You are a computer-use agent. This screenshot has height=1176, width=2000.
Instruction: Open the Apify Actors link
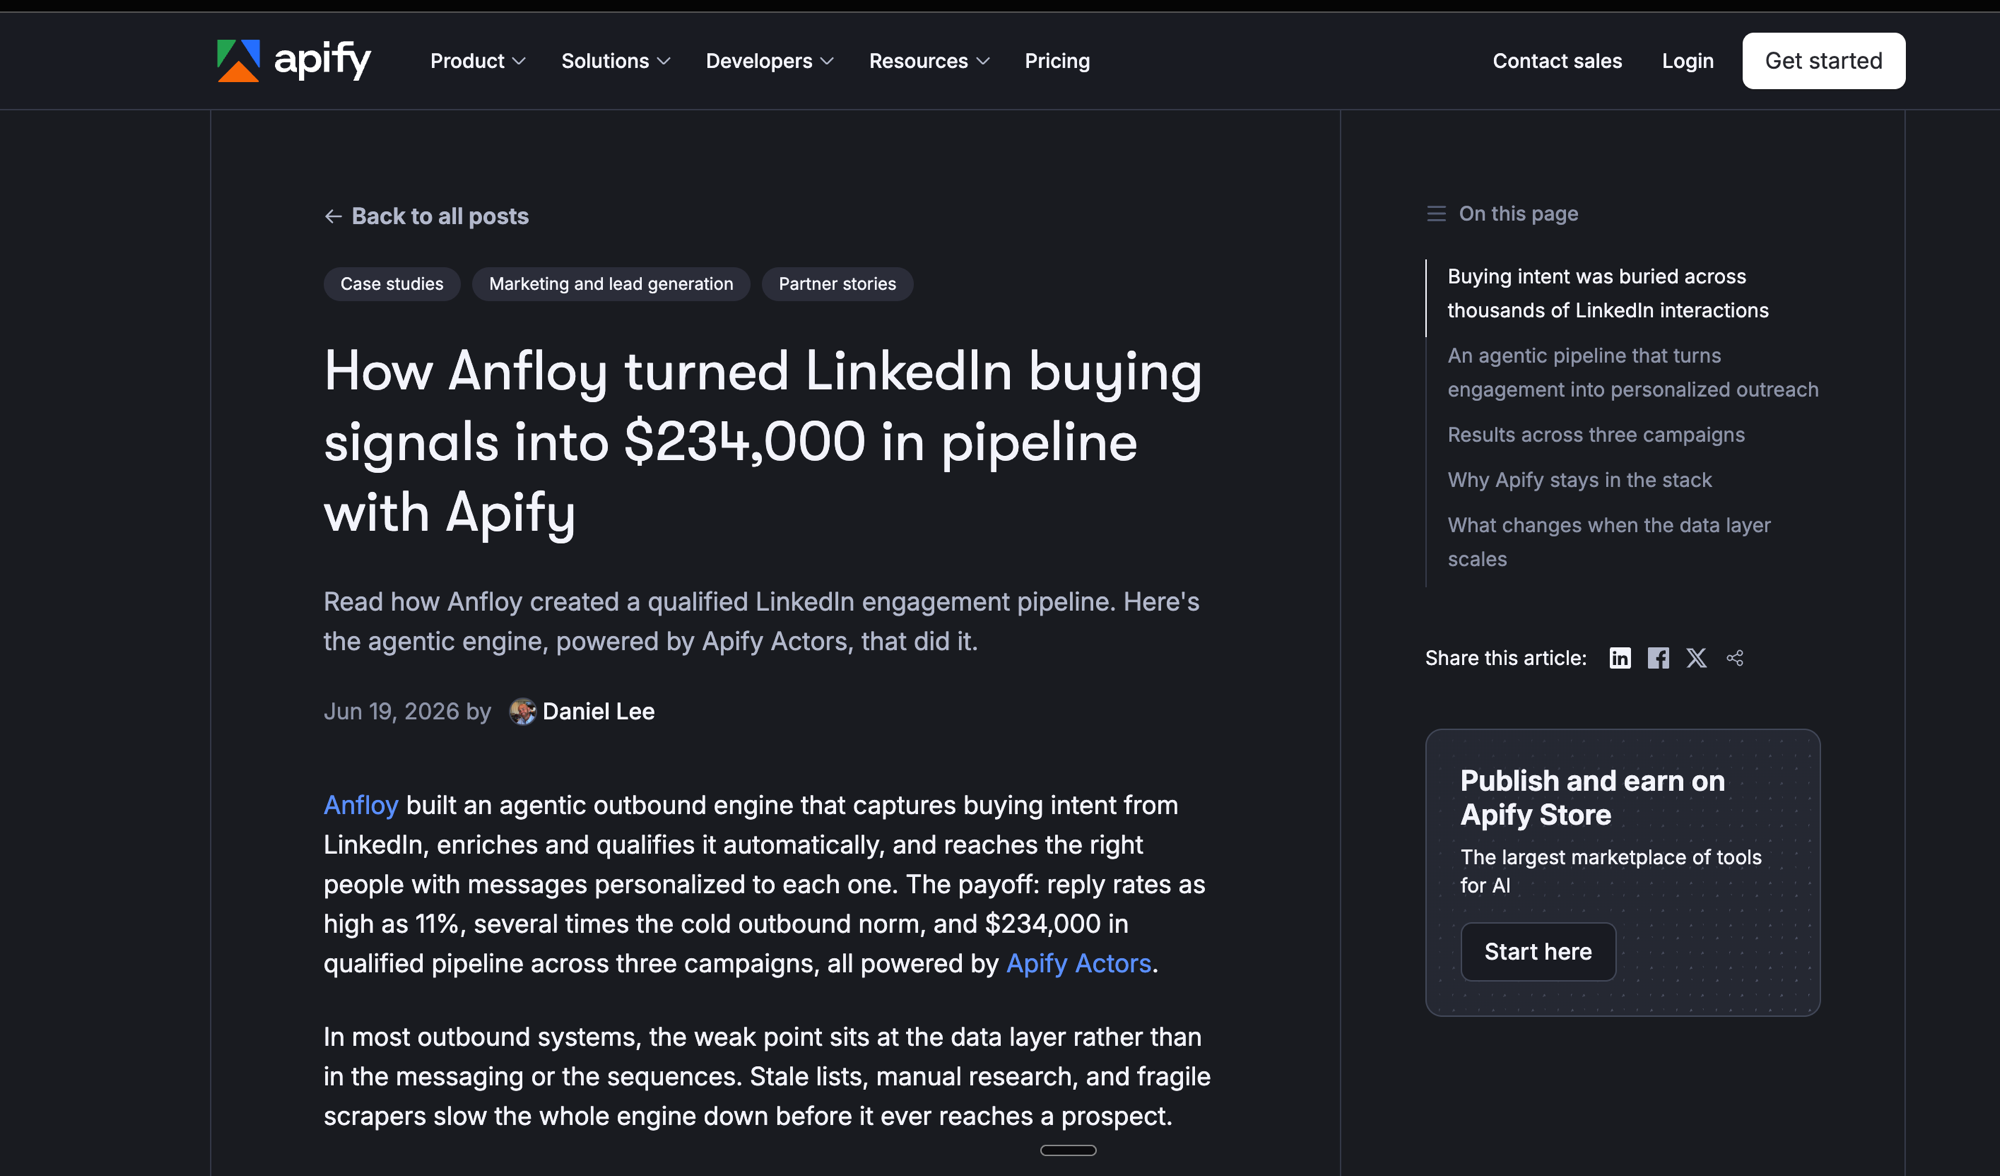tap(1078, 963)
